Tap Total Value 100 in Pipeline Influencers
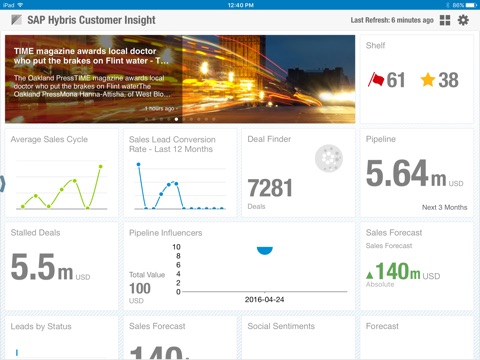 [140, 289]
